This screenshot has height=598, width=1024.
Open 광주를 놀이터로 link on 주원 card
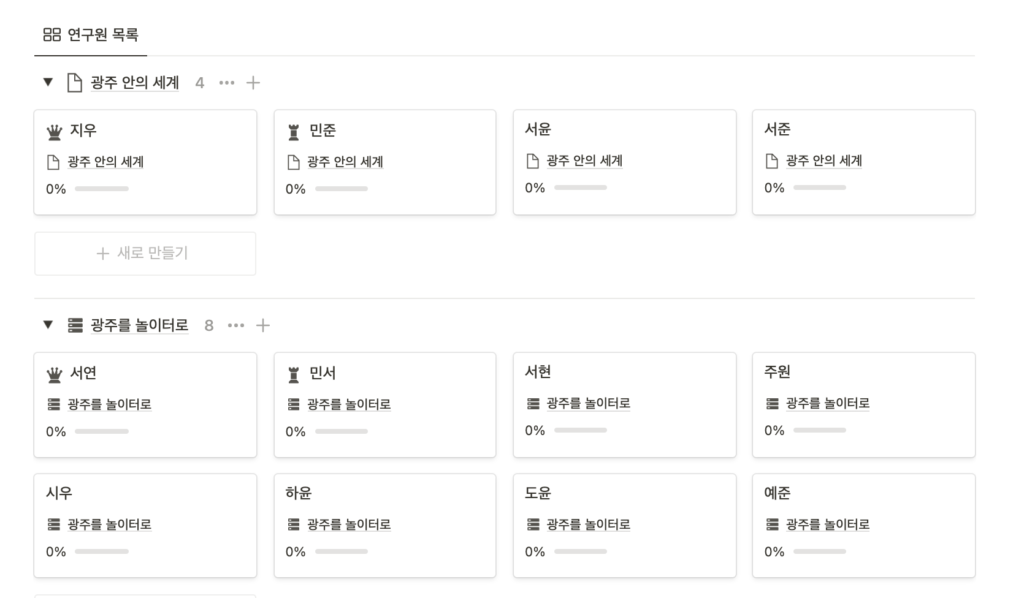827,404
